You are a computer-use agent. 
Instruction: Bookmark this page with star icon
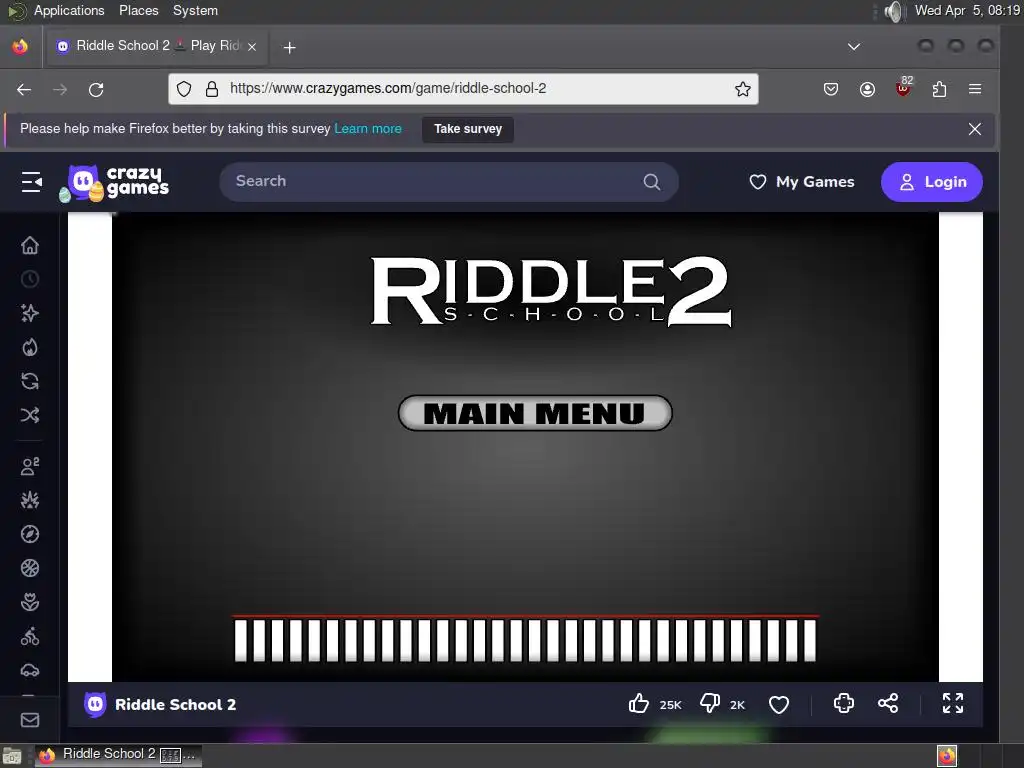743,89
